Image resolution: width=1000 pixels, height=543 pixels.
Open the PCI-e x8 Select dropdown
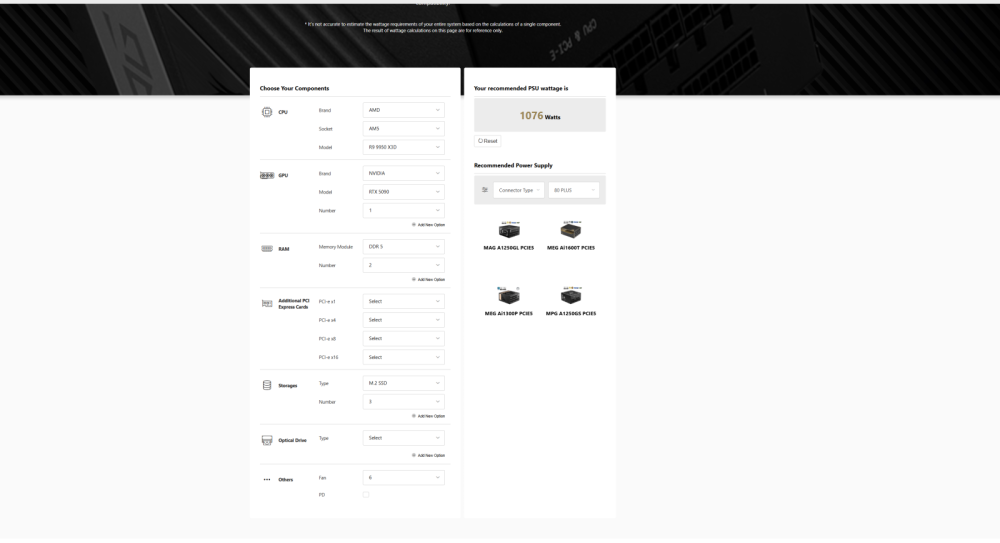[x=403, y=339]
